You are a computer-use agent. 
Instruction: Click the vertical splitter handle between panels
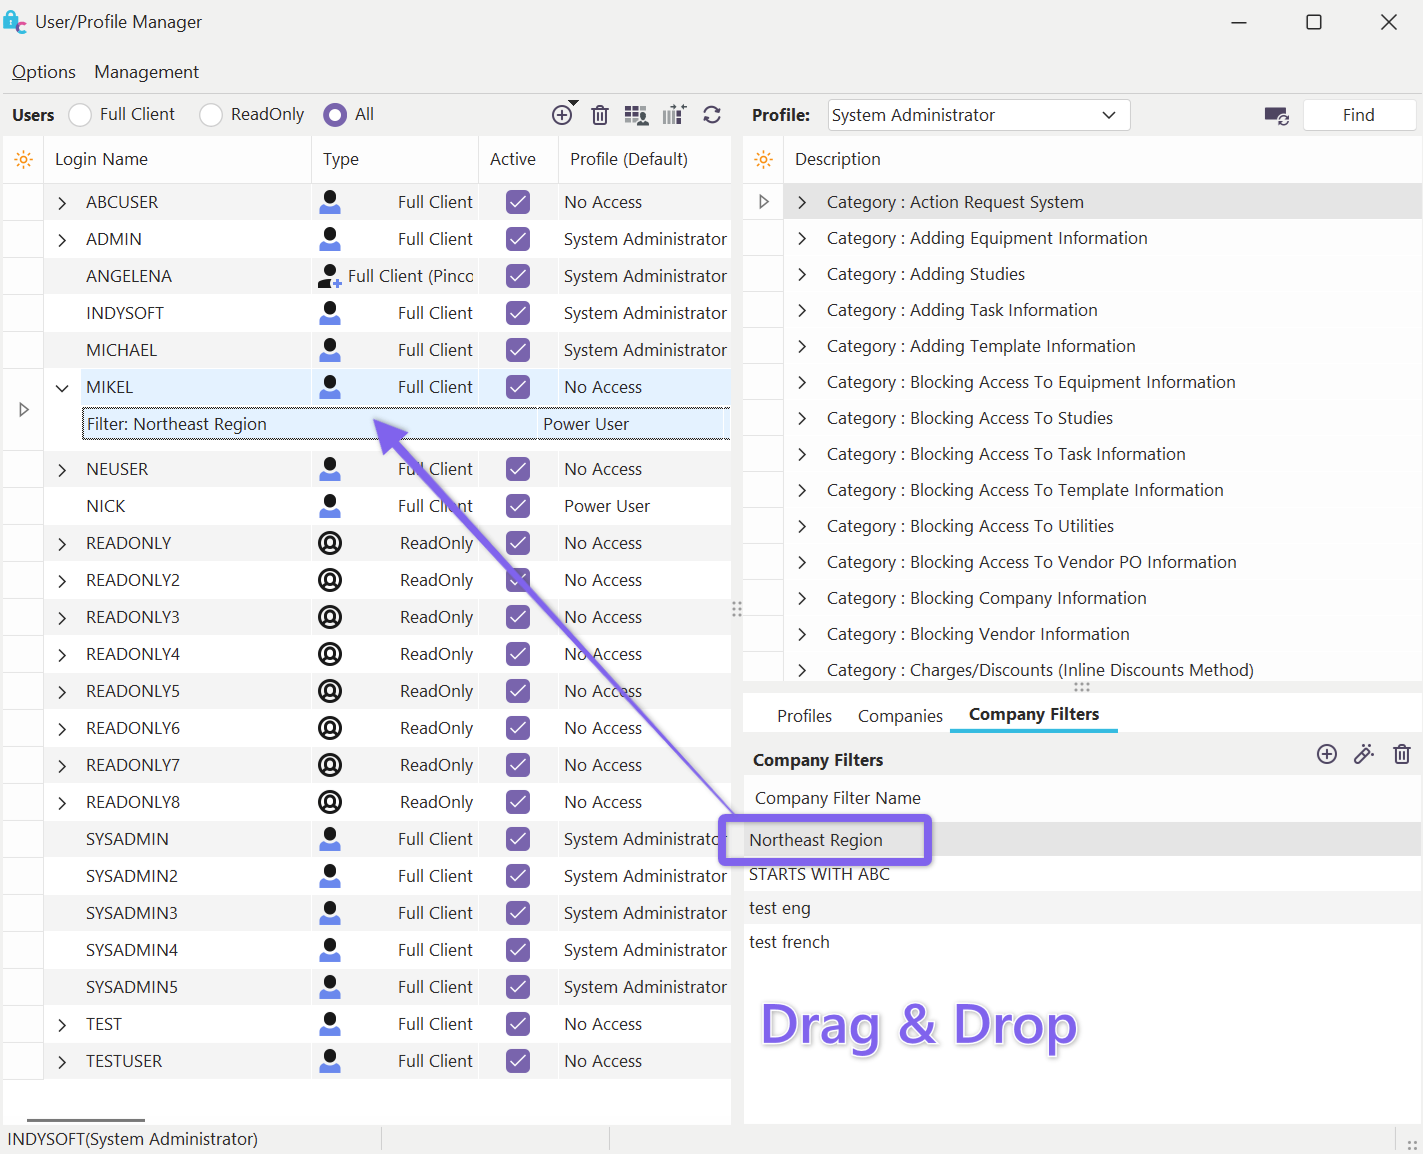(x=737, y=609)
